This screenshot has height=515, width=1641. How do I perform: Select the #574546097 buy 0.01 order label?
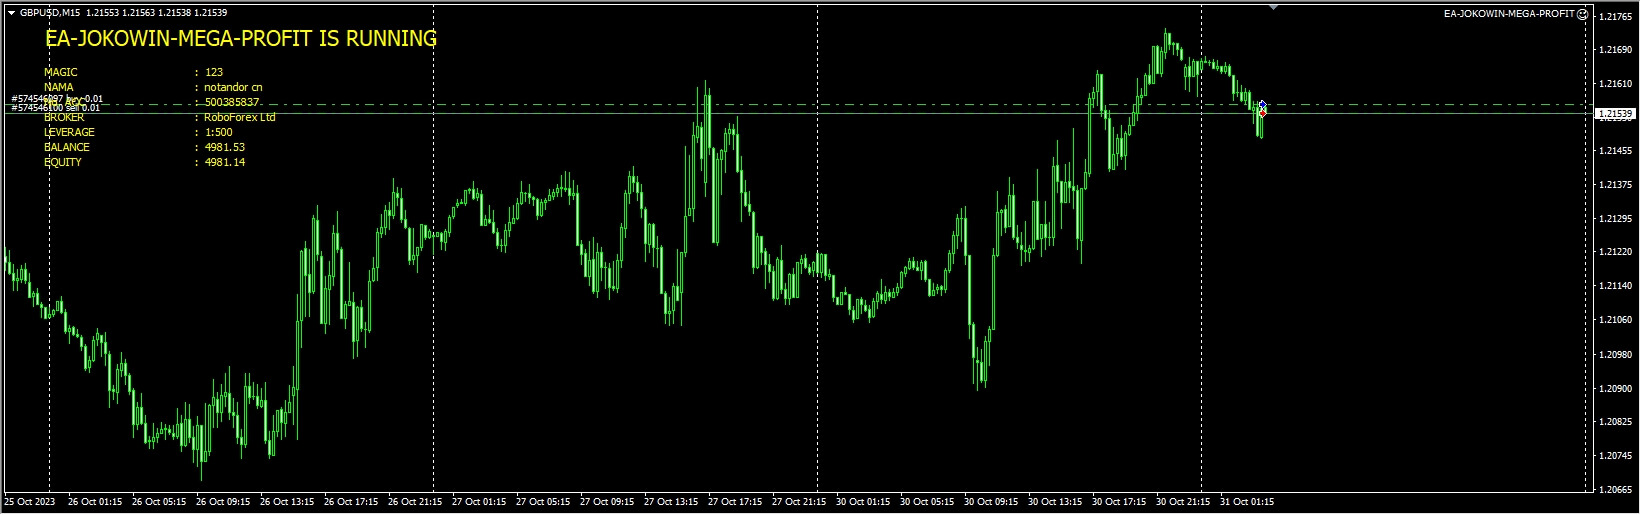pos(57,99)
